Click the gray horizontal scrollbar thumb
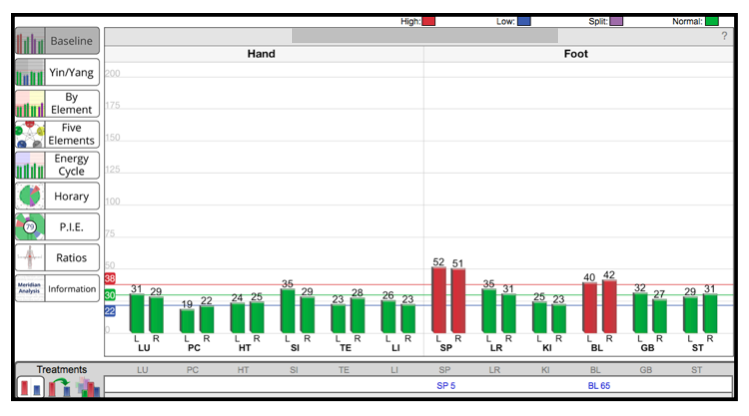The width and height of the screenshot is (749, 416). pyautogui.click(x=425, y=36)
